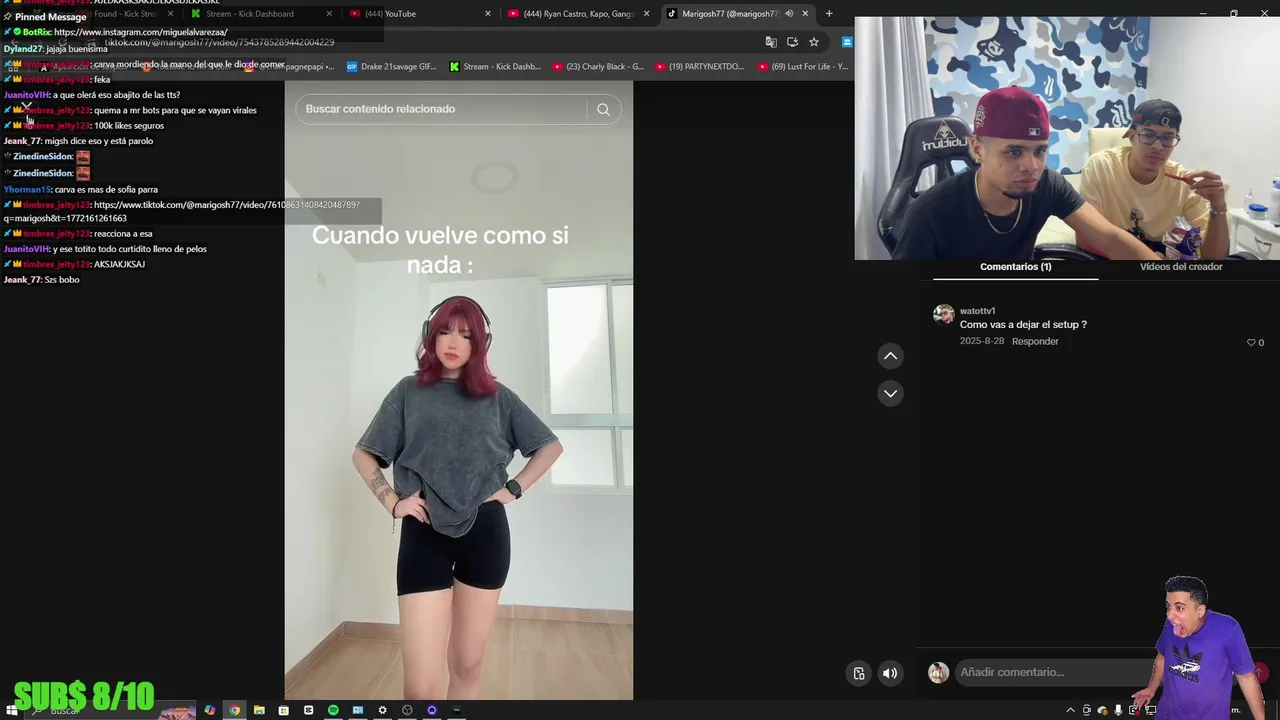Viewport: 1280px width, 720px height.
Task: Open the browser profile icon at toolbar edge
Action: (847, 42)
